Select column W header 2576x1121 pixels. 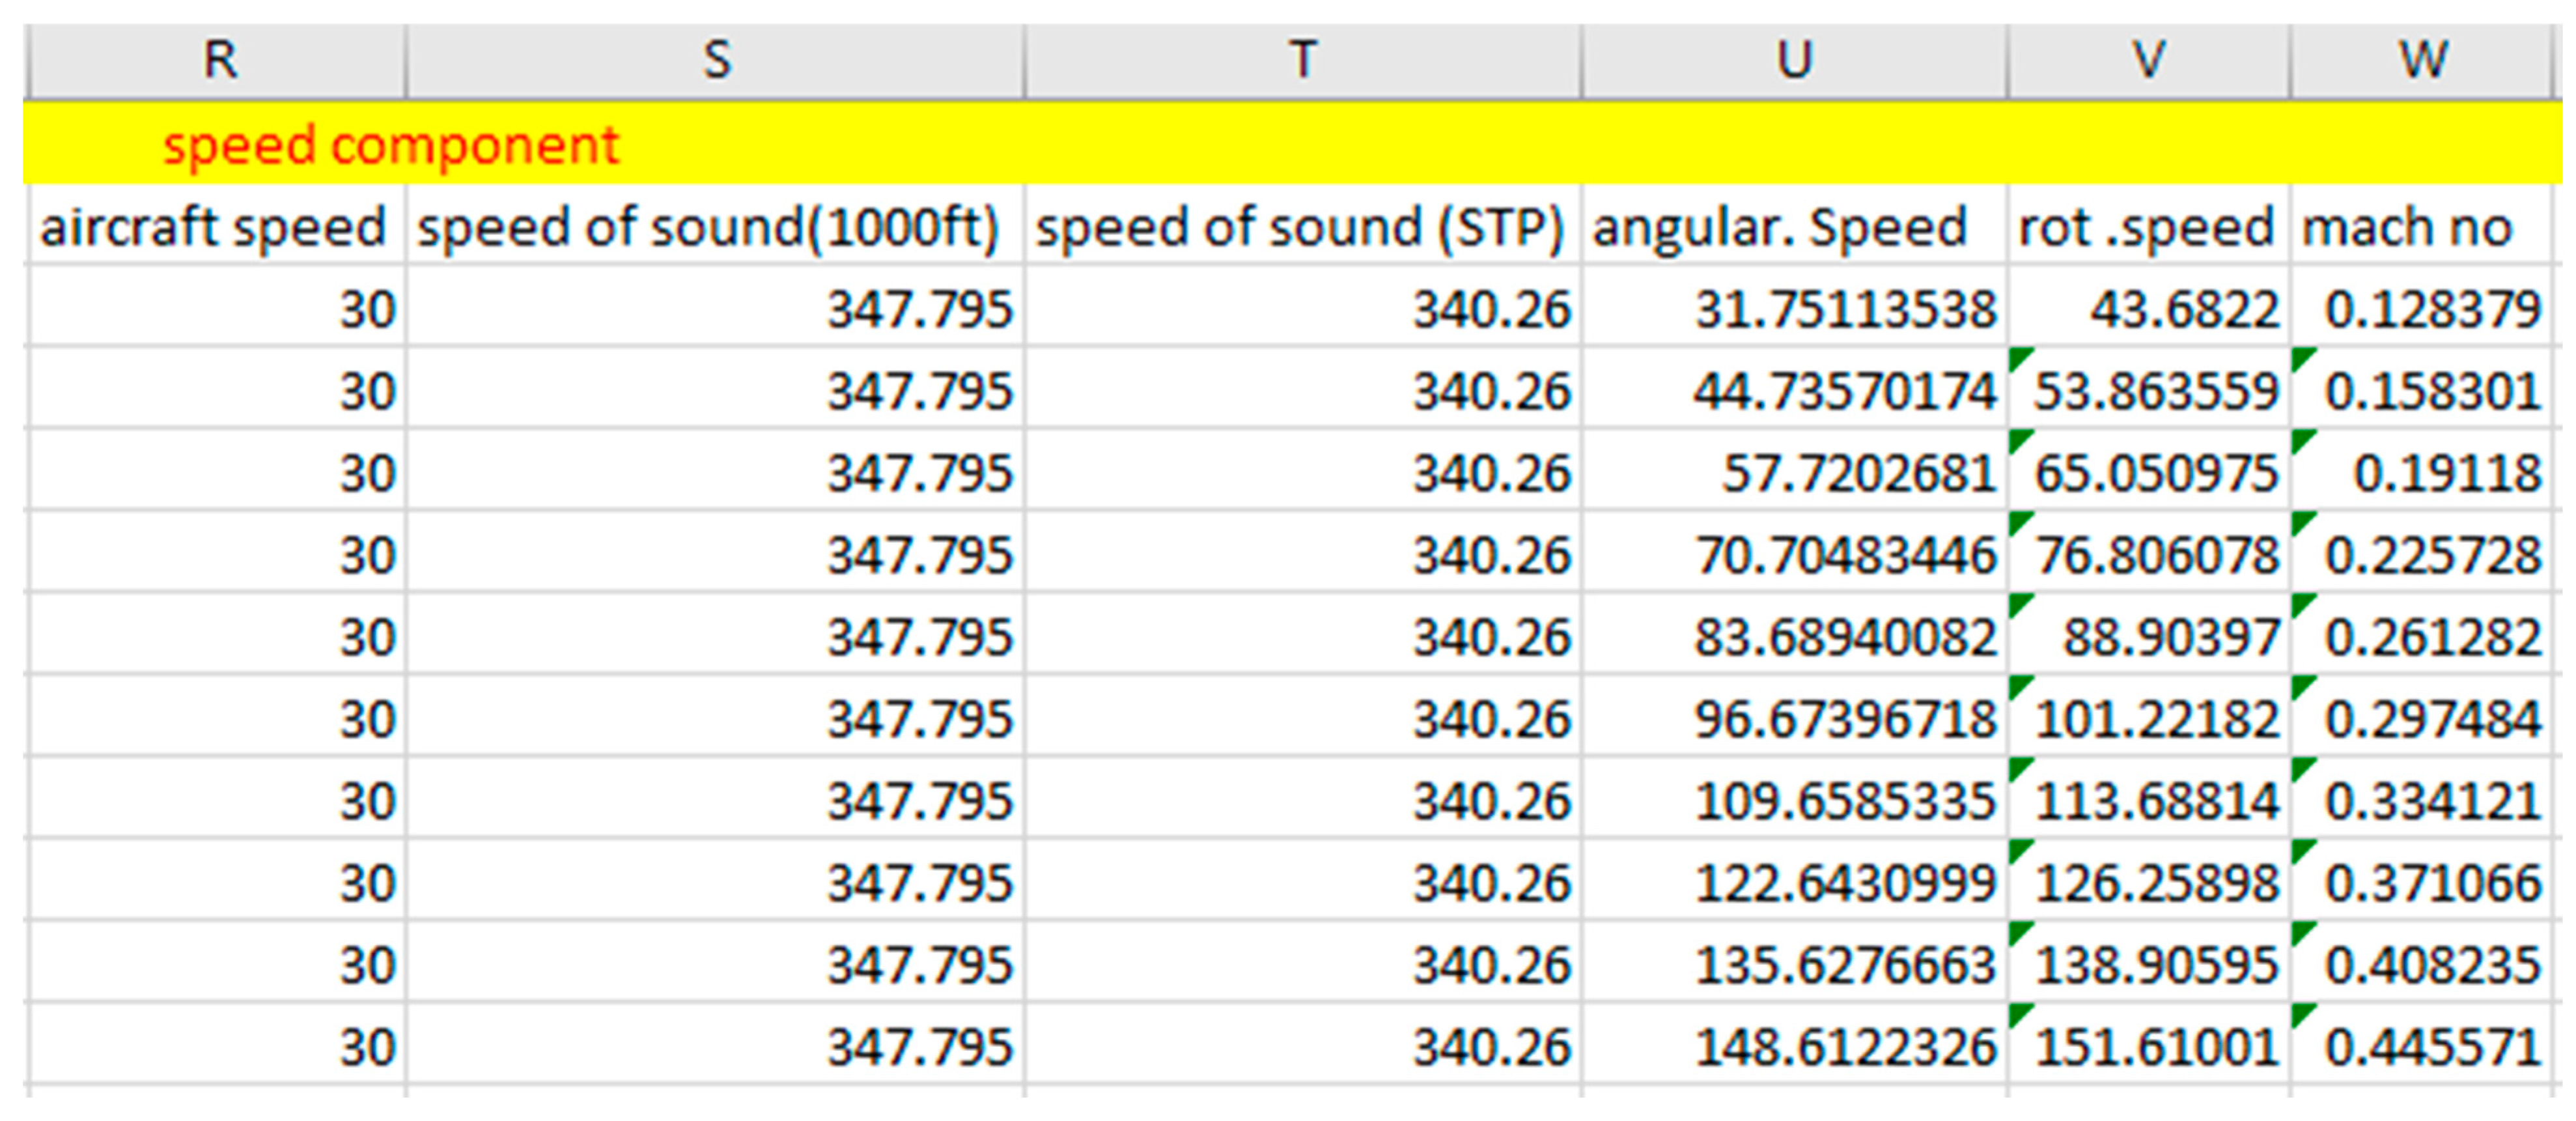point(2422,60)
